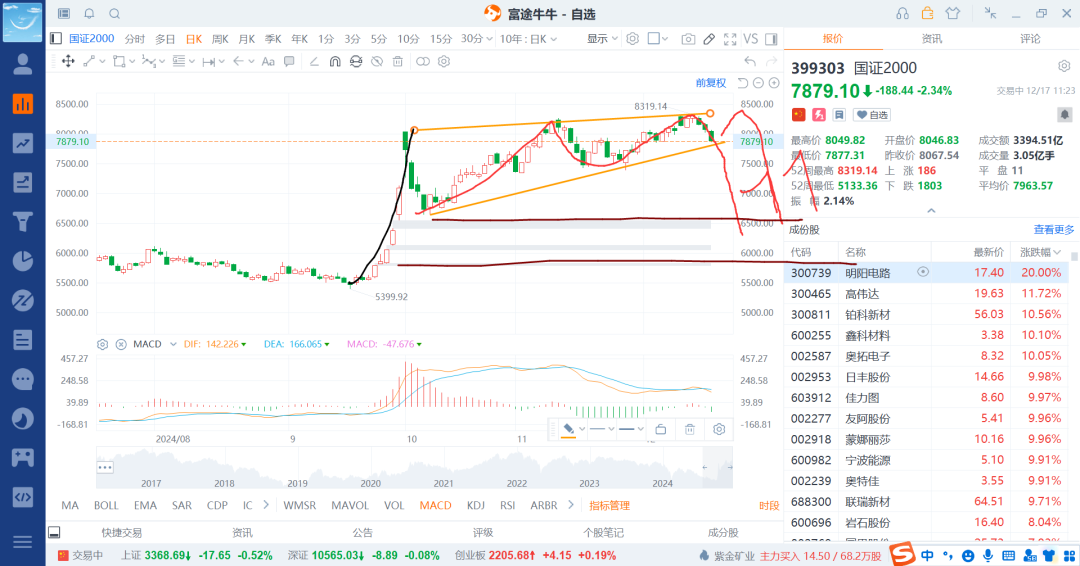
Task: Collapse quote details chevron above 成份股
Action: tap(931, 211)
